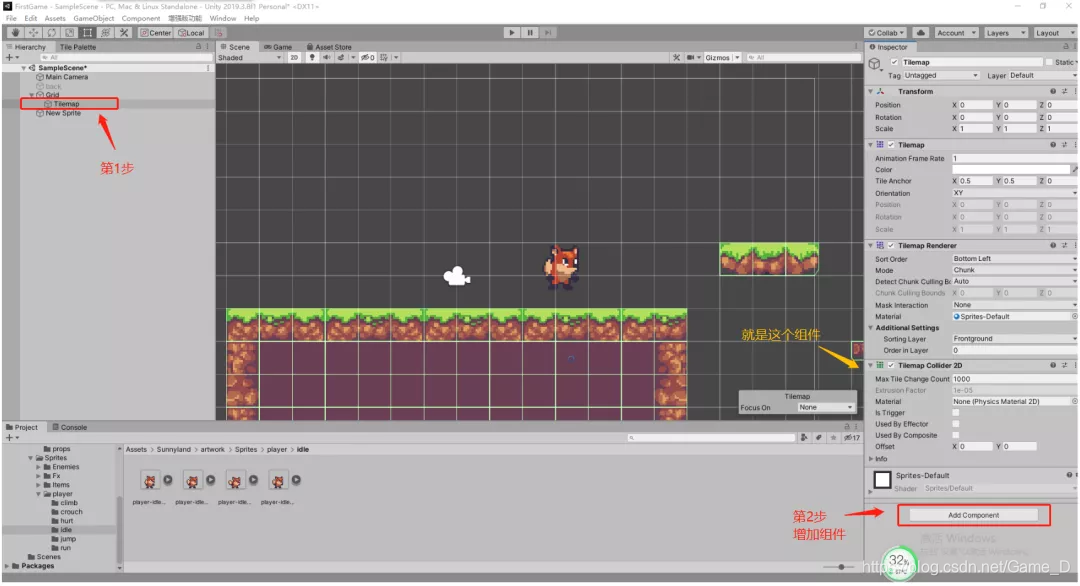Open the Sorting Layer dropdown
This screenshot has width=1080, height=586.
point(1014,339)
